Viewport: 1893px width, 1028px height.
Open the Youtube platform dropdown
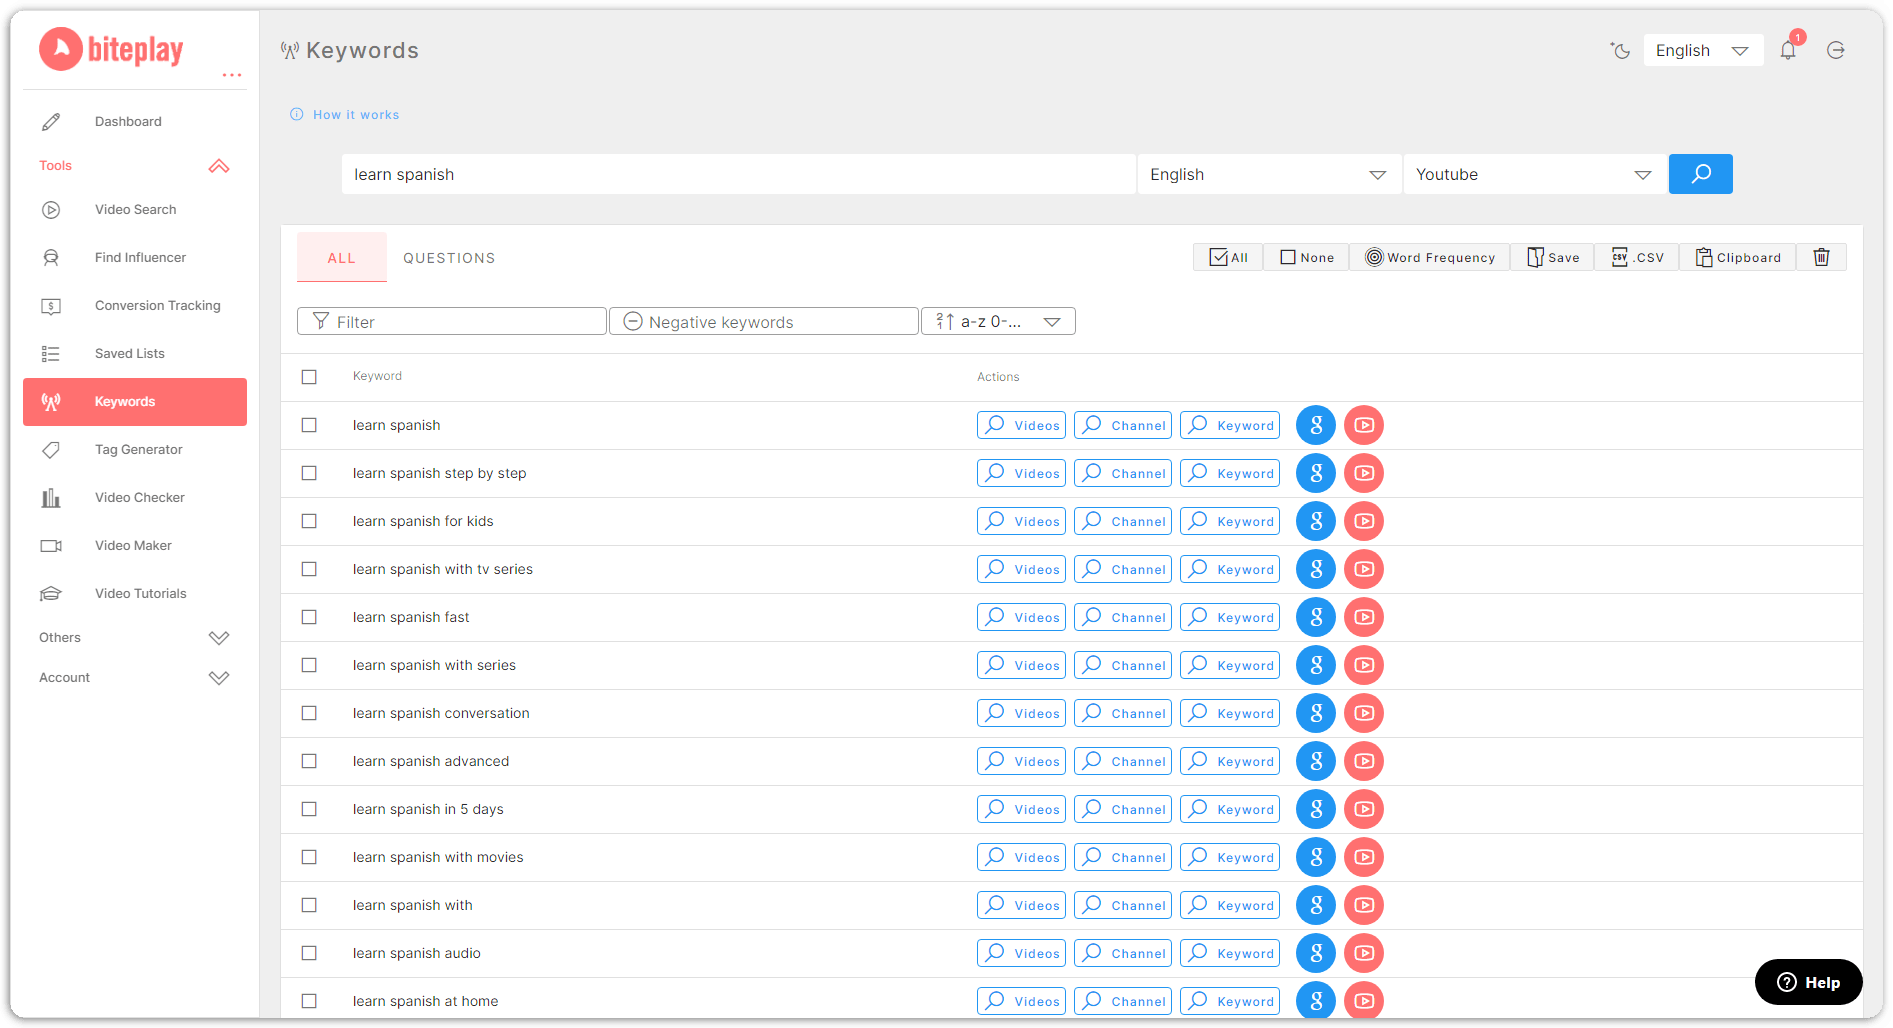point(1535,174)
